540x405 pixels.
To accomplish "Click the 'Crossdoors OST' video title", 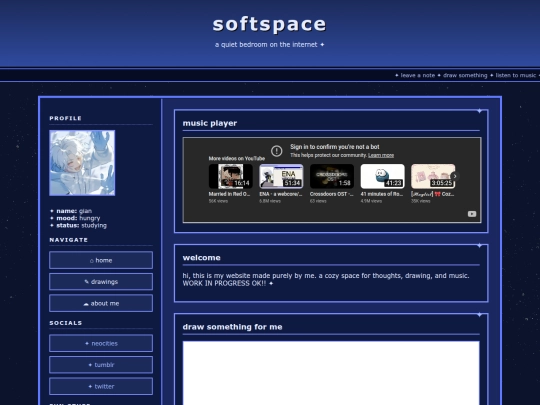I will tap(331, 194).
